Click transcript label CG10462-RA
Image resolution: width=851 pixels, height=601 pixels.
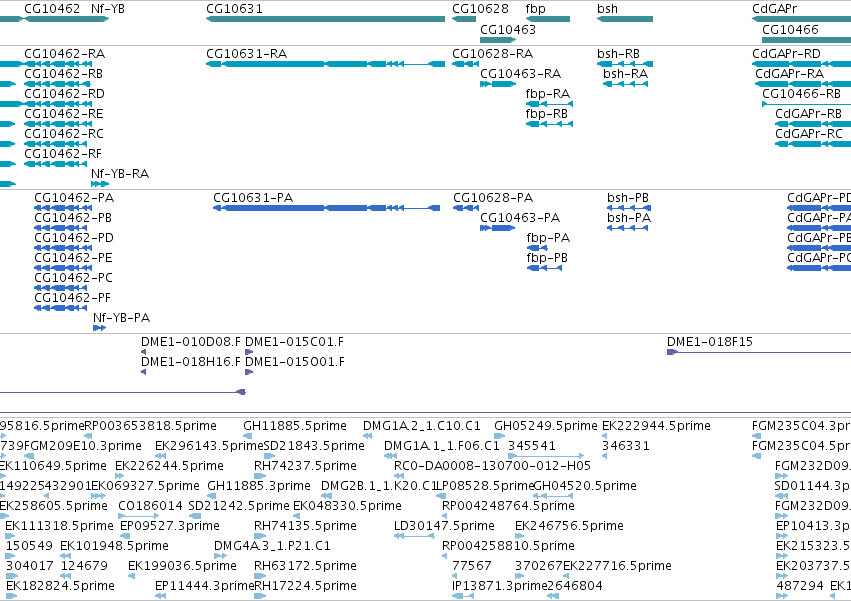pyautogui.click(x=65, y=54)
